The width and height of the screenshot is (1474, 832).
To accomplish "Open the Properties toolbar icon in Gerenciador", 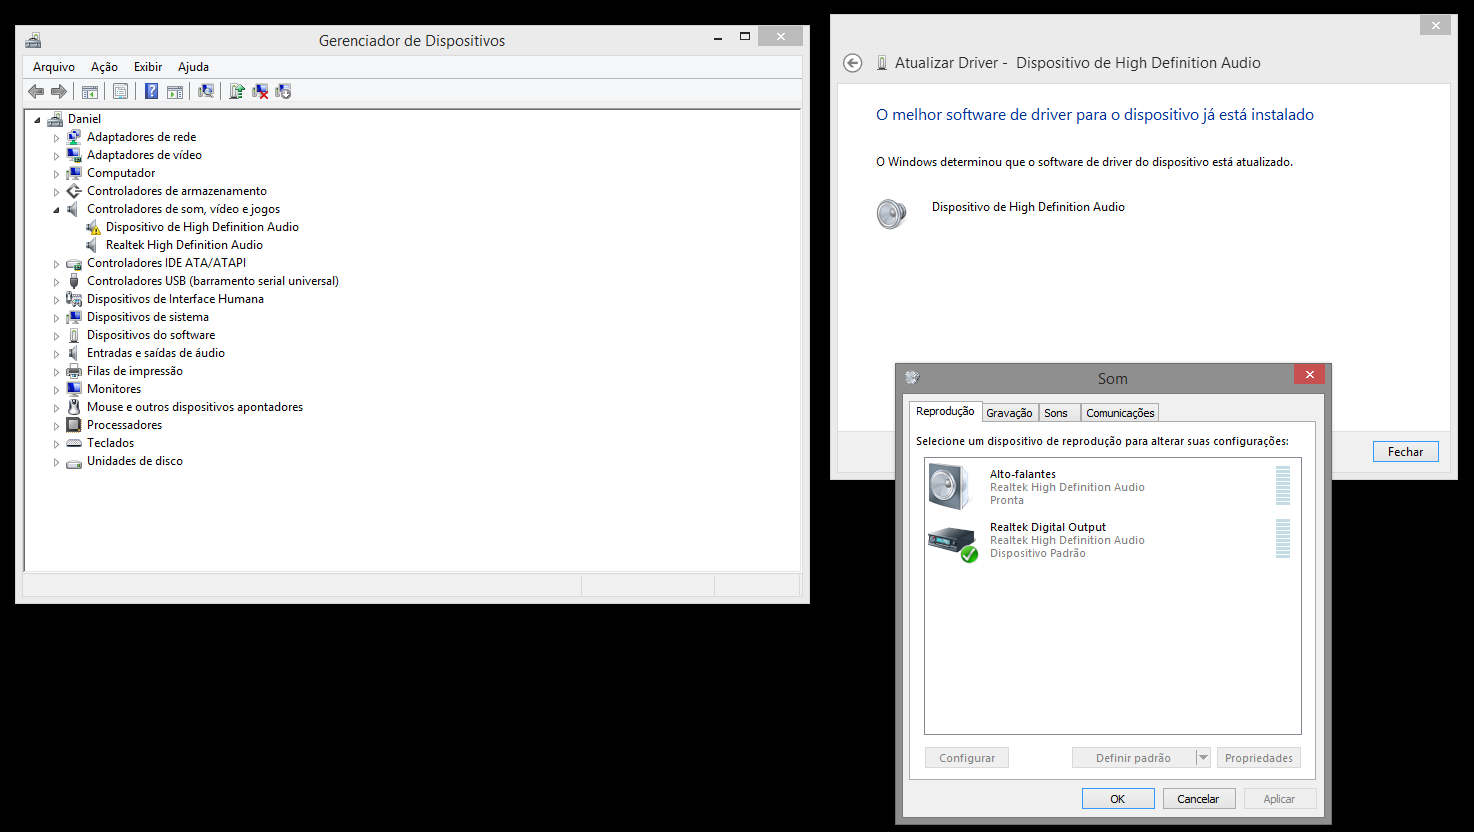I will (x=120, y=91).
